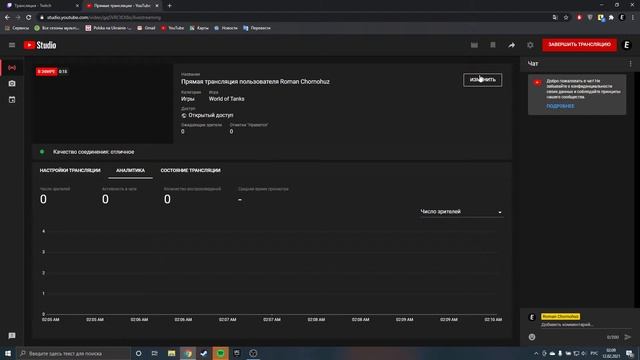Click the feedback icon at sidebar bottom

coord(12,336)
